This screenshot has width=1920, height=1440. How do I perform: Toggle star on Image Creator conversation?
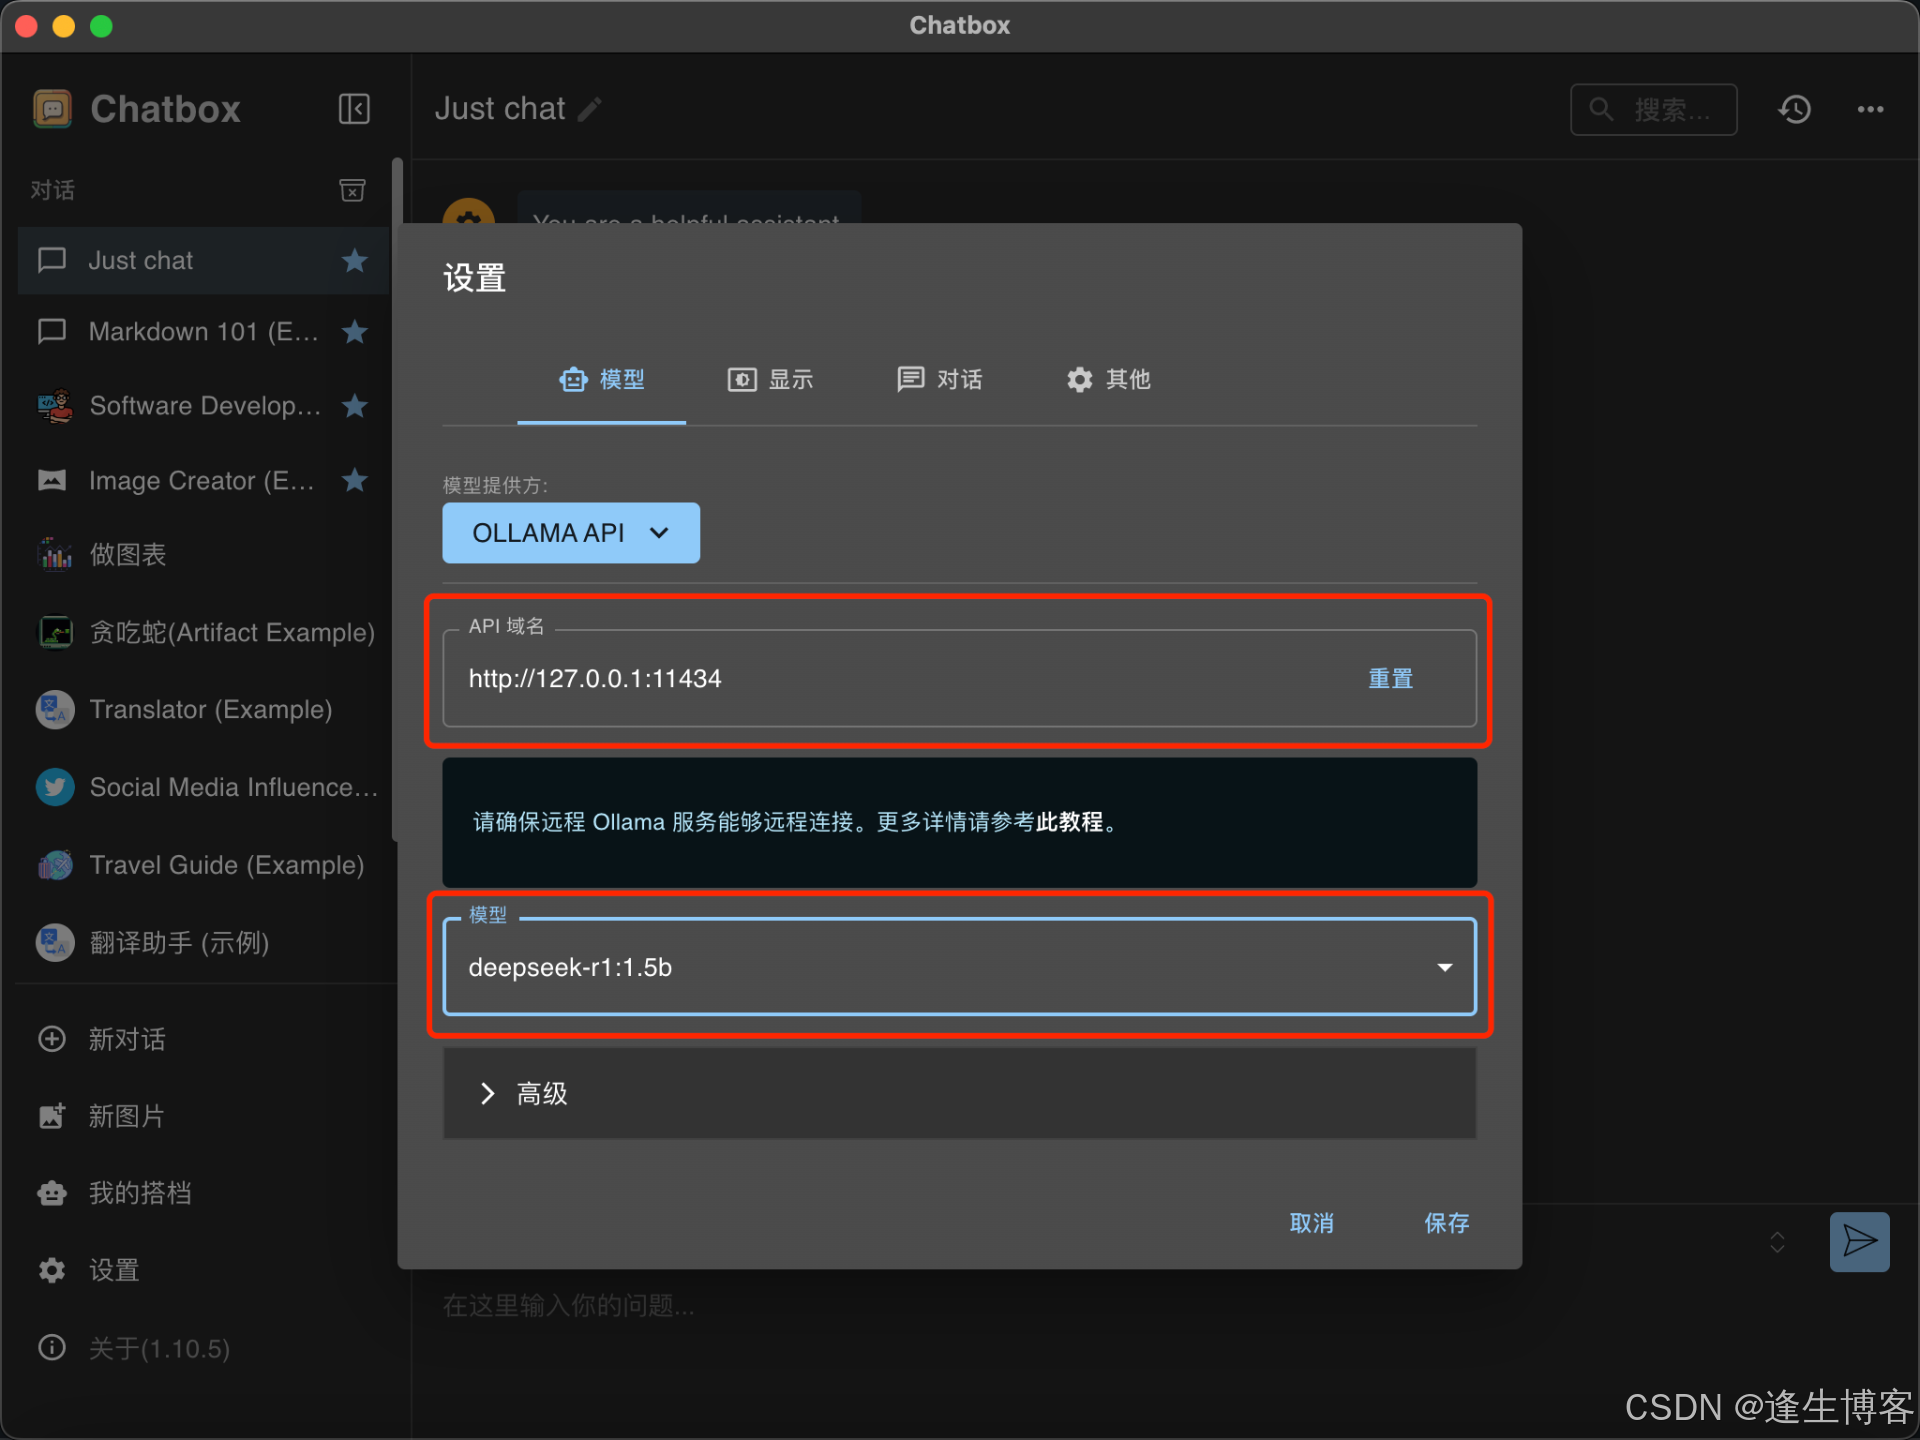tap(354, 481)
